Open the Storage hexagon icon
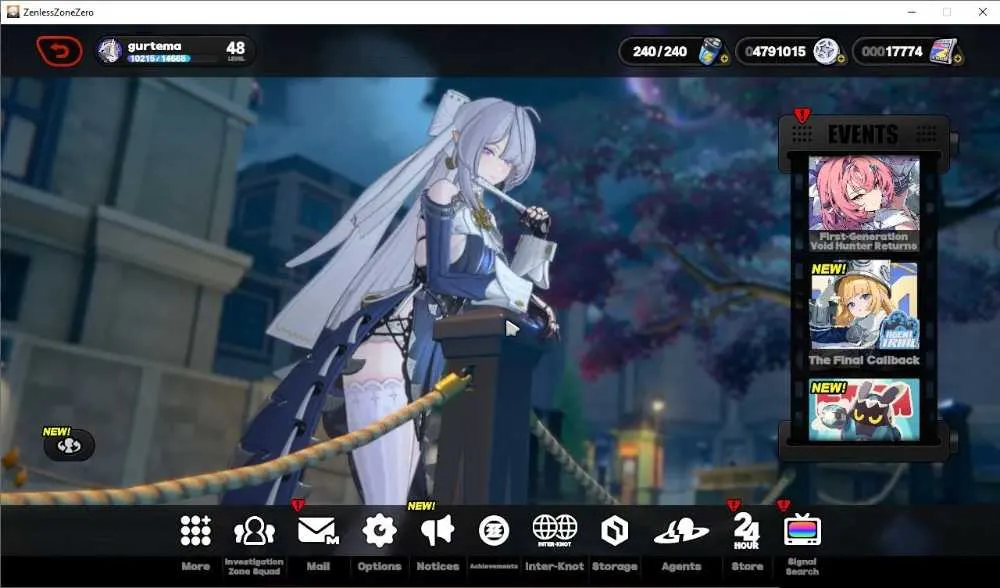The width and height of the screenshot is (1000, 588). tap(615, 531)
